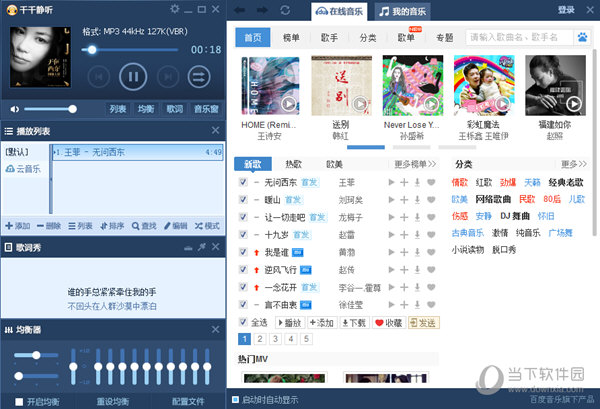Screen dimensions: 600x409
Task: Download the song 让一切随吧
Action: [417, 217]
